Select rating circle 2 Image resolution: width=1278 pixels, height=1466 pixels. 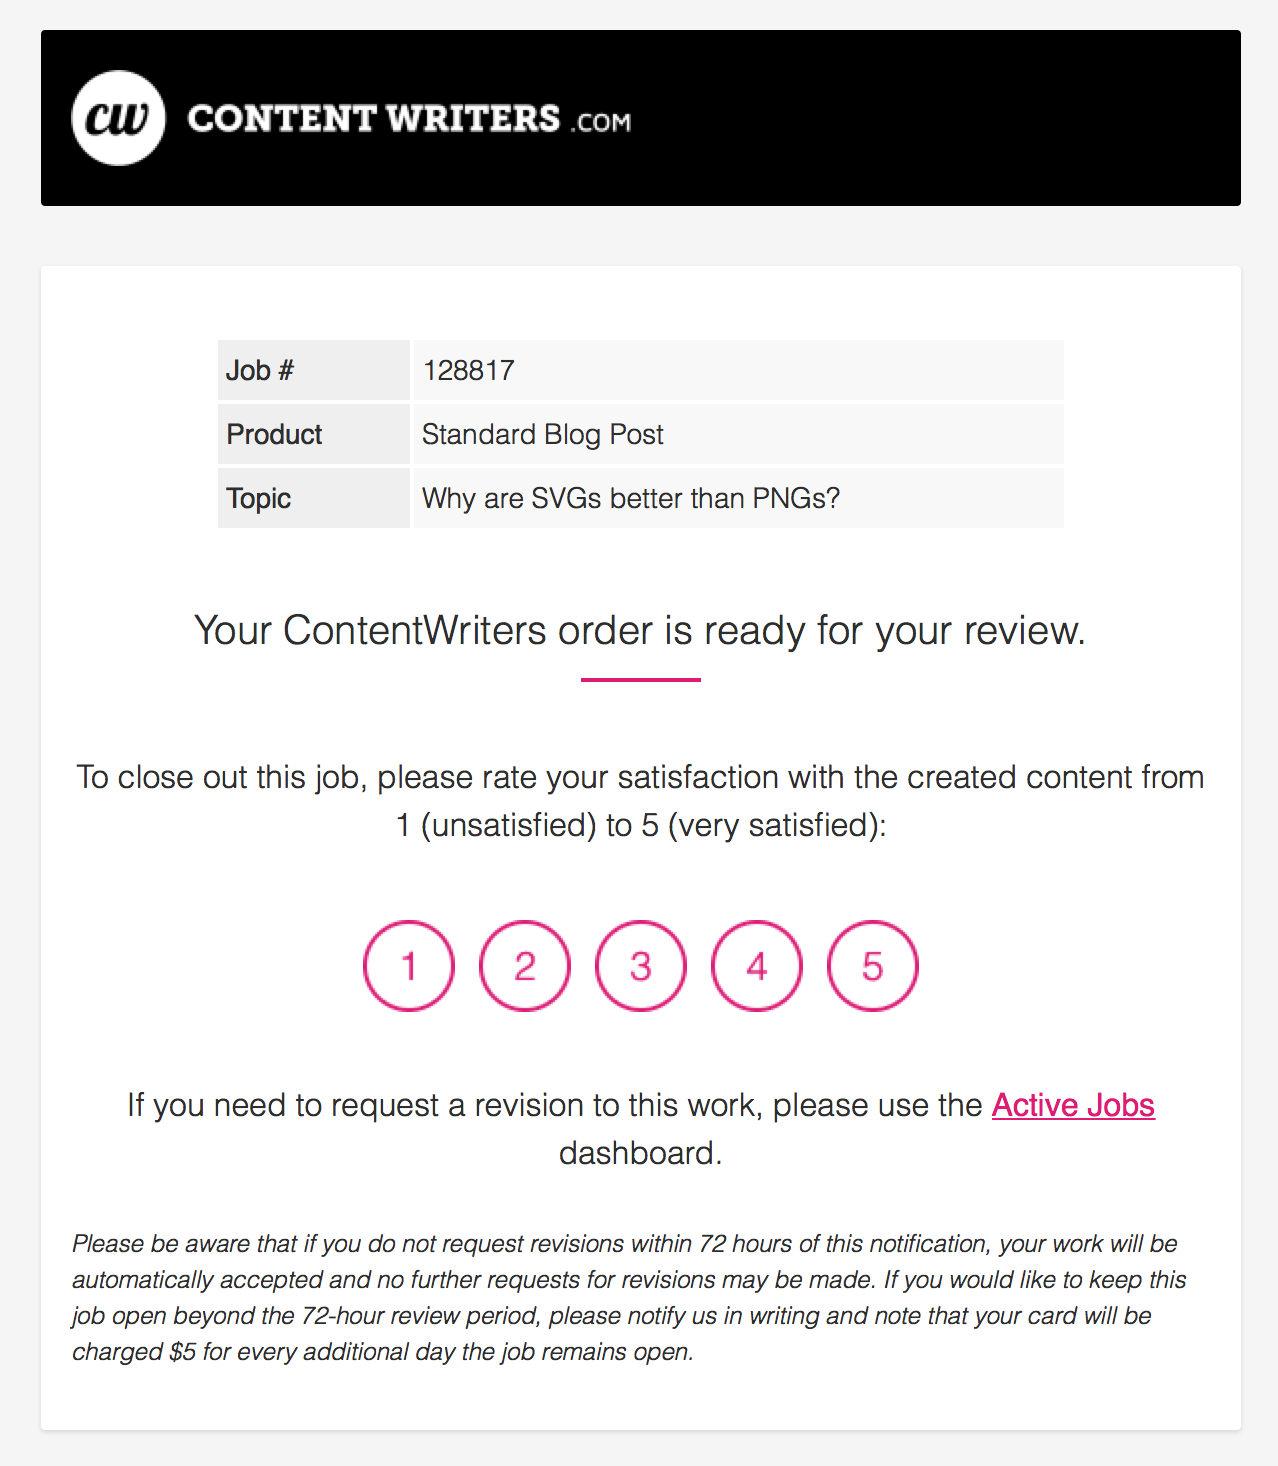coord(525,966)
